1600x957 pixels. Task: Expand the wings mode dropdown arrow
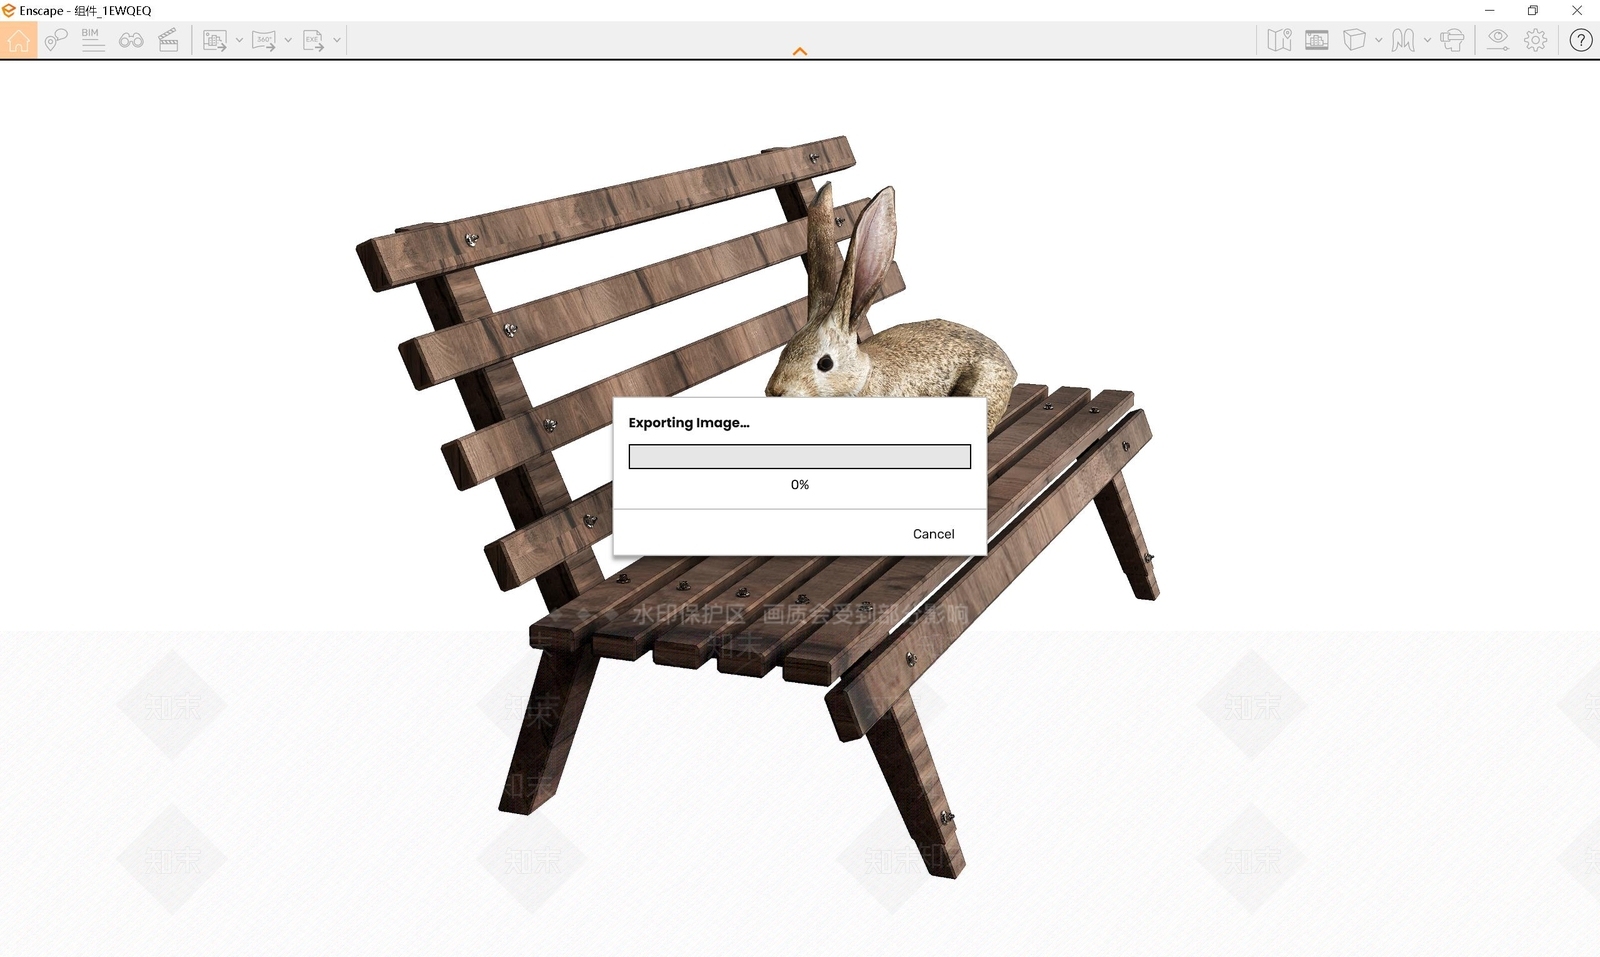[x=1427, y=41]
